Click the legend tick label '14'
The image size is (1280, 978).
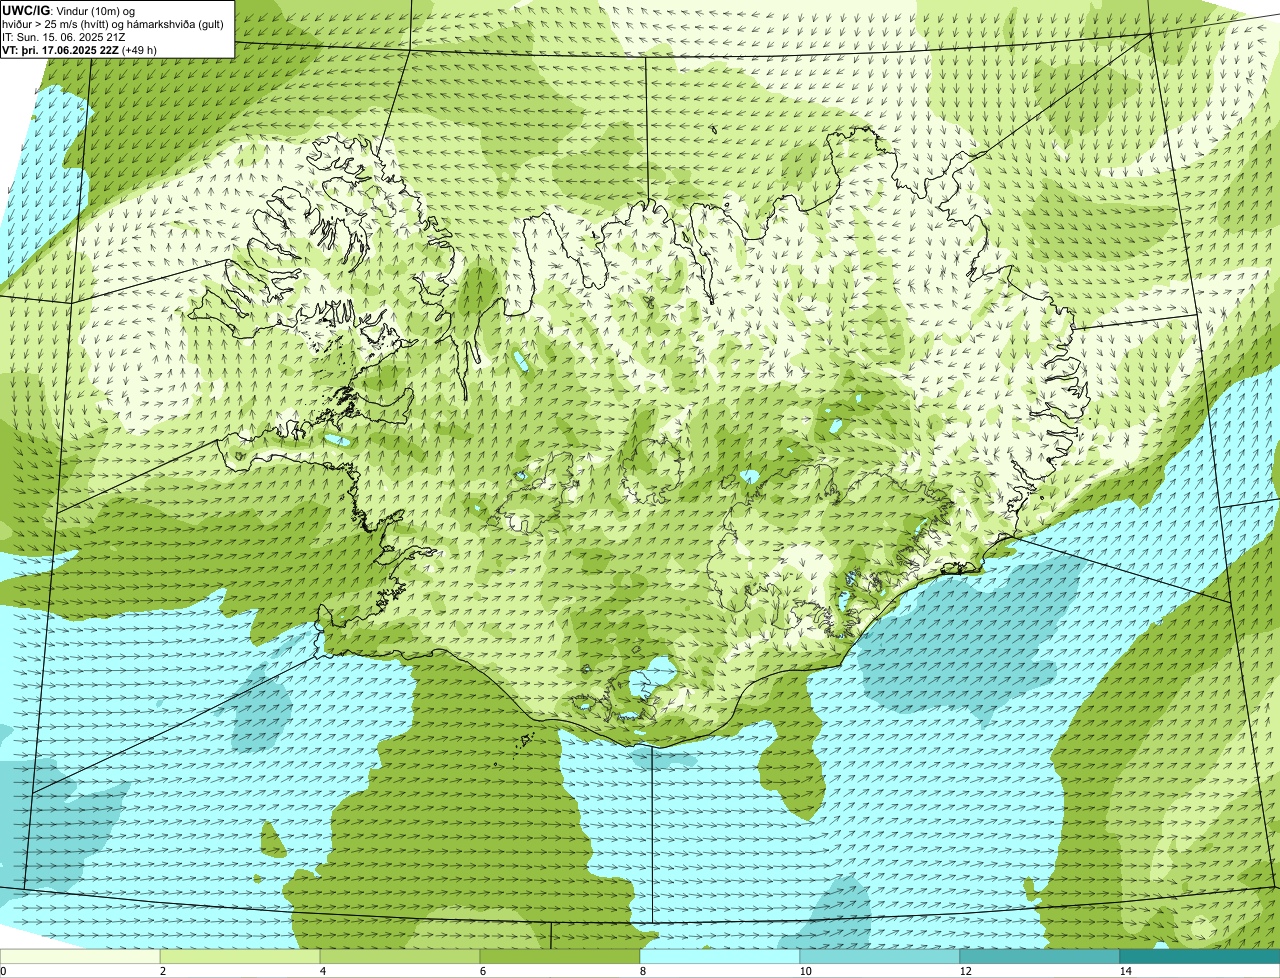[1125, 971]
